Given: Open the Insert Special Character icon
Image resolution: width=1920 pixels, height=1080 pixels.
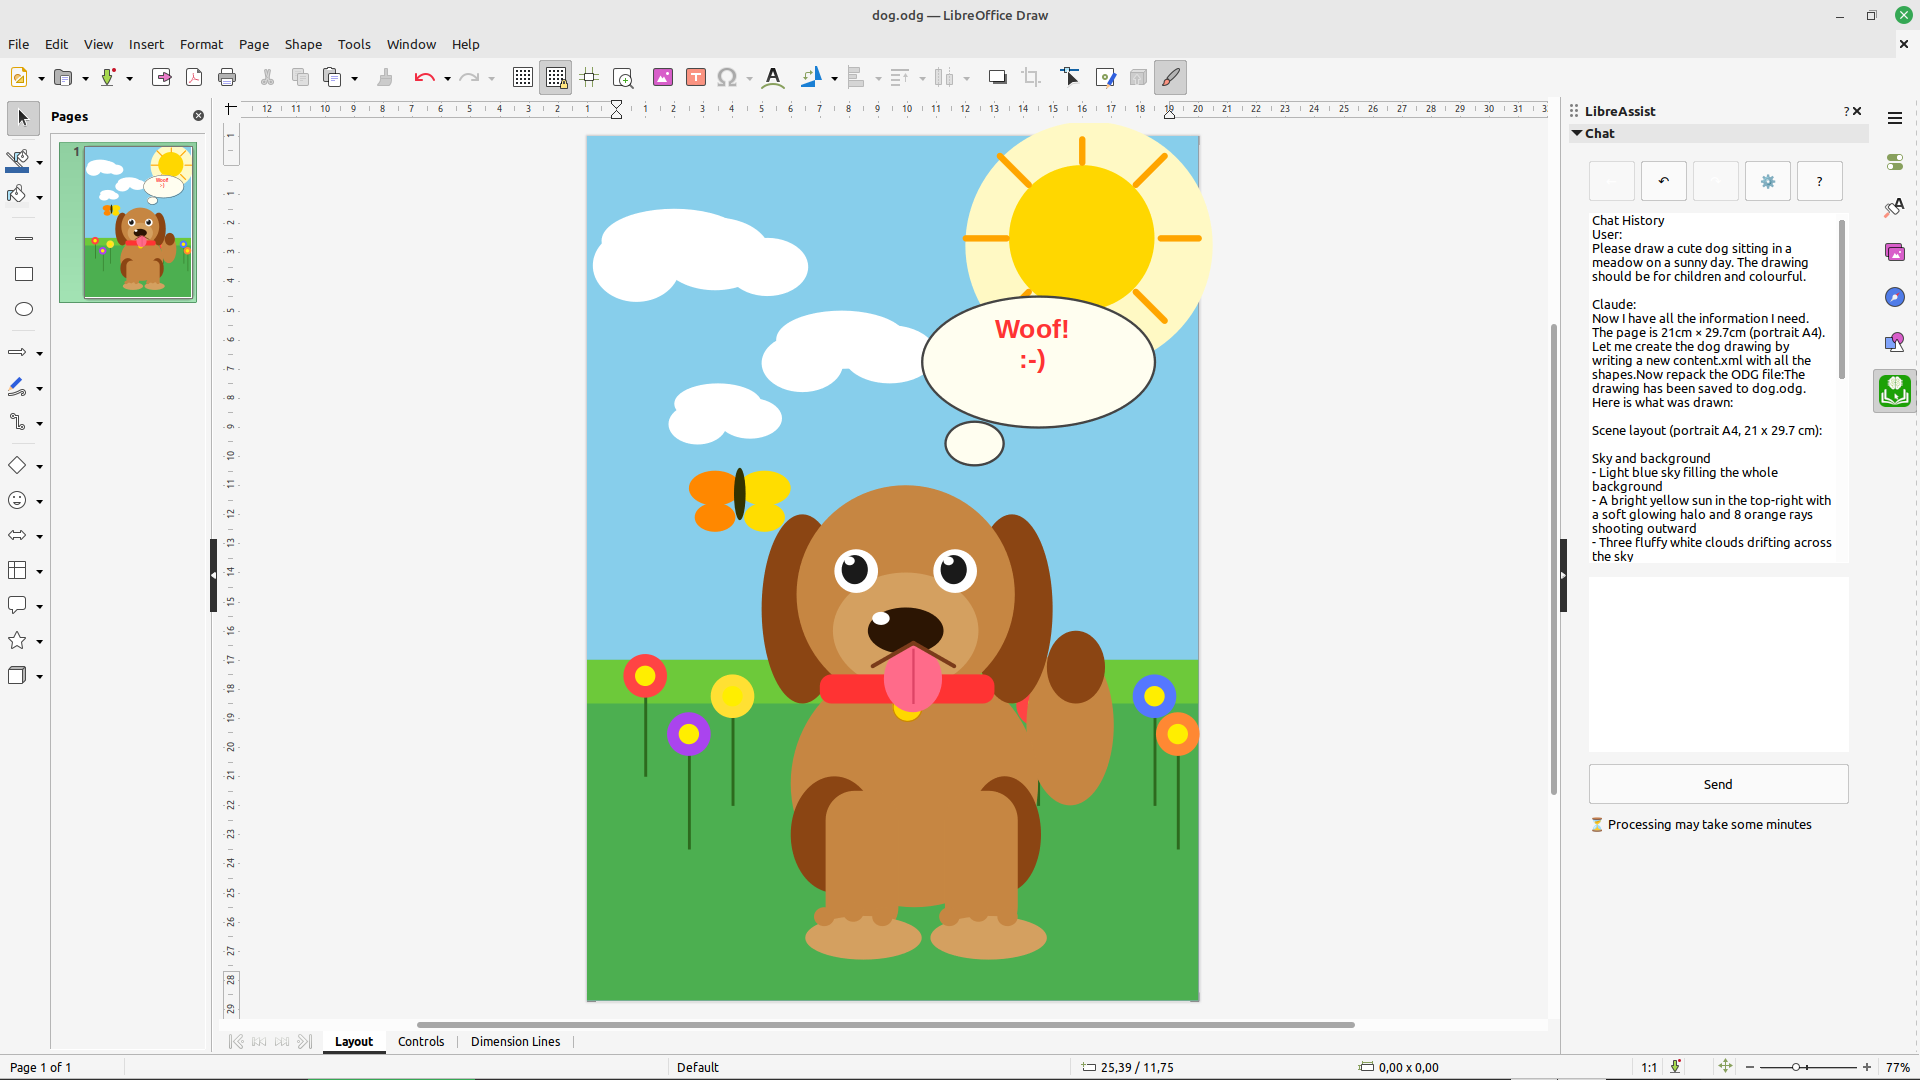Looking at the screenshot, I should (x=727, y=77).
